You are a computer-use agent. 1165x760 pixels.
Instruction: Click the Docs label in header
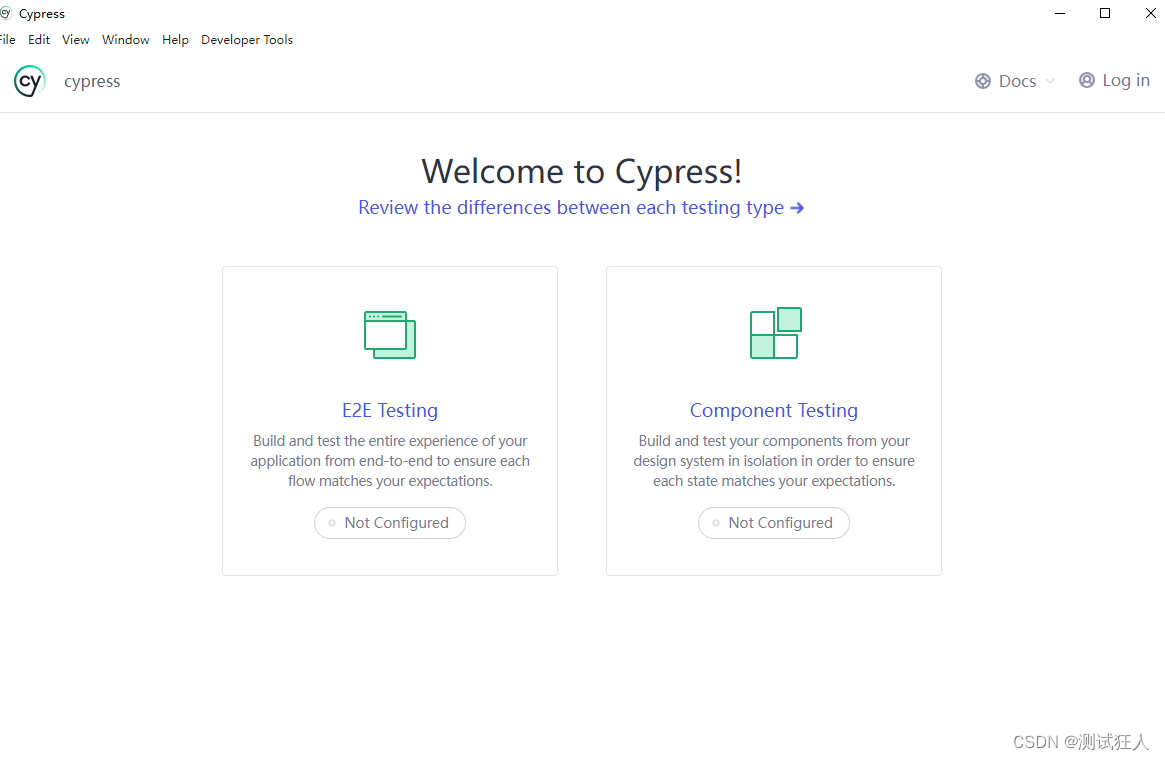(x=1017, y=81)
